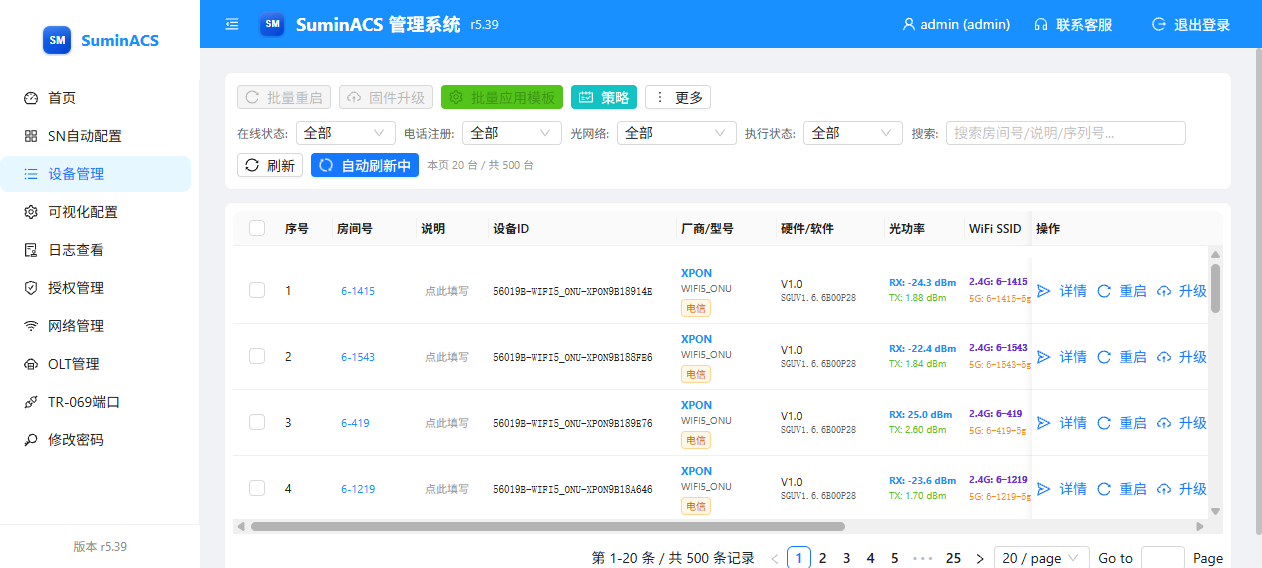The height and width of the screenshot is (568, 1262).
Task: Open 详情 for device 6-1543
Action: coord(1062,357)
